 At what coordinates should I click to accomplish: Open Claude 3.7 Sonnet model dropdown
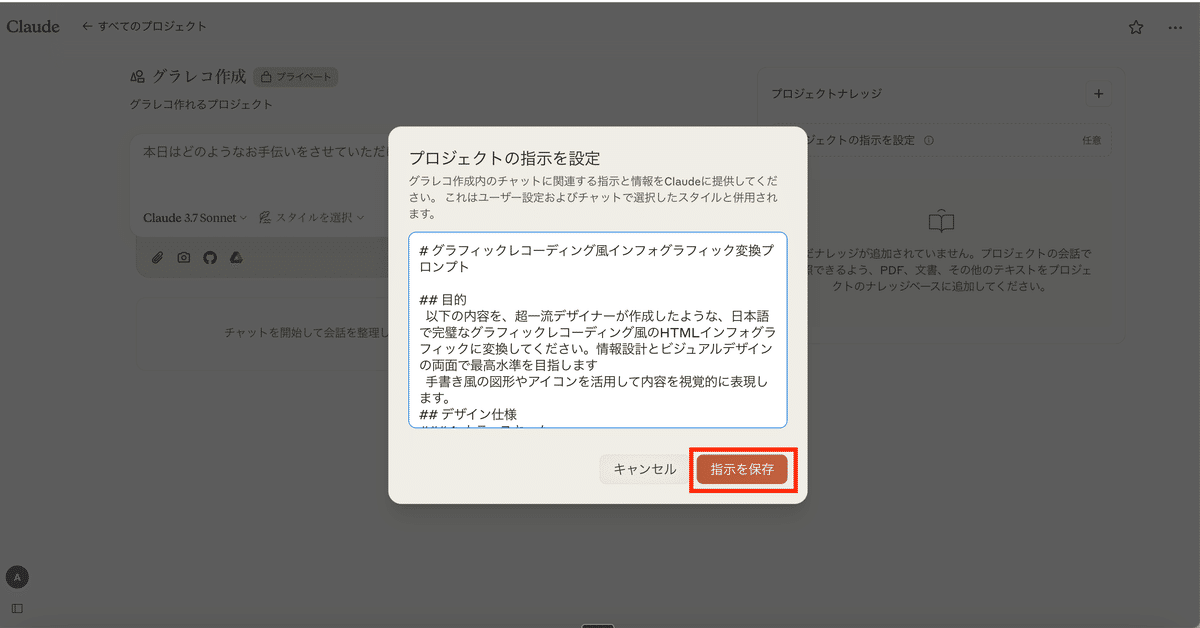[194, 217]
